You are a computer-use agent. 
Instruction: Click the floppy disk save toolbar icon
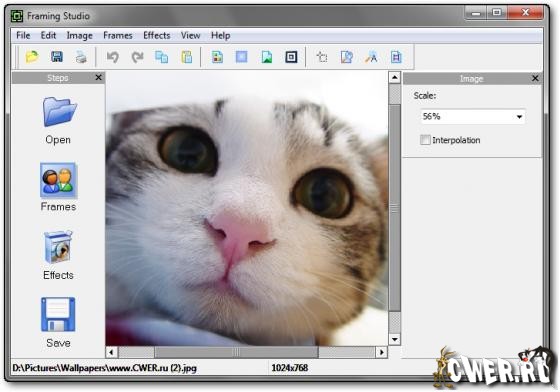coord(57,57)
